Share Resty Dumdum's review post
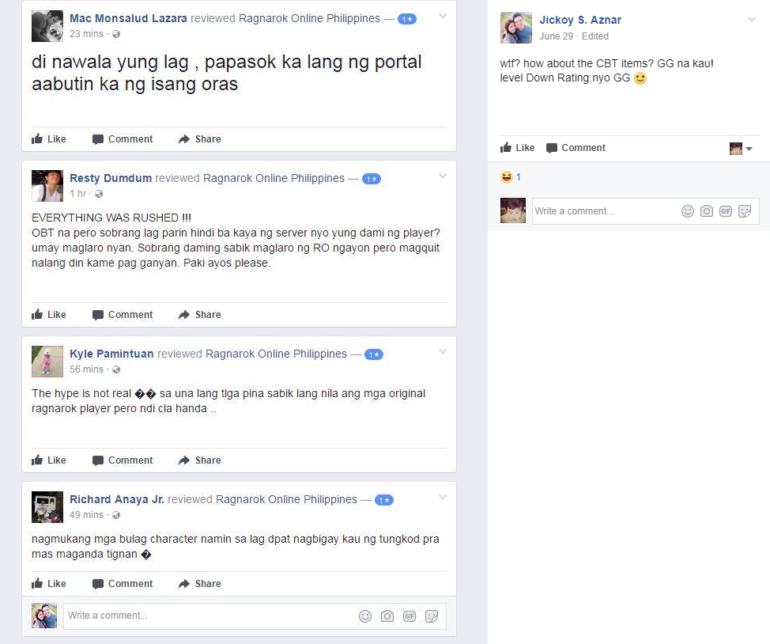This screenshot has width=770, height=644. pyautogui.click(x=199, y=314)
